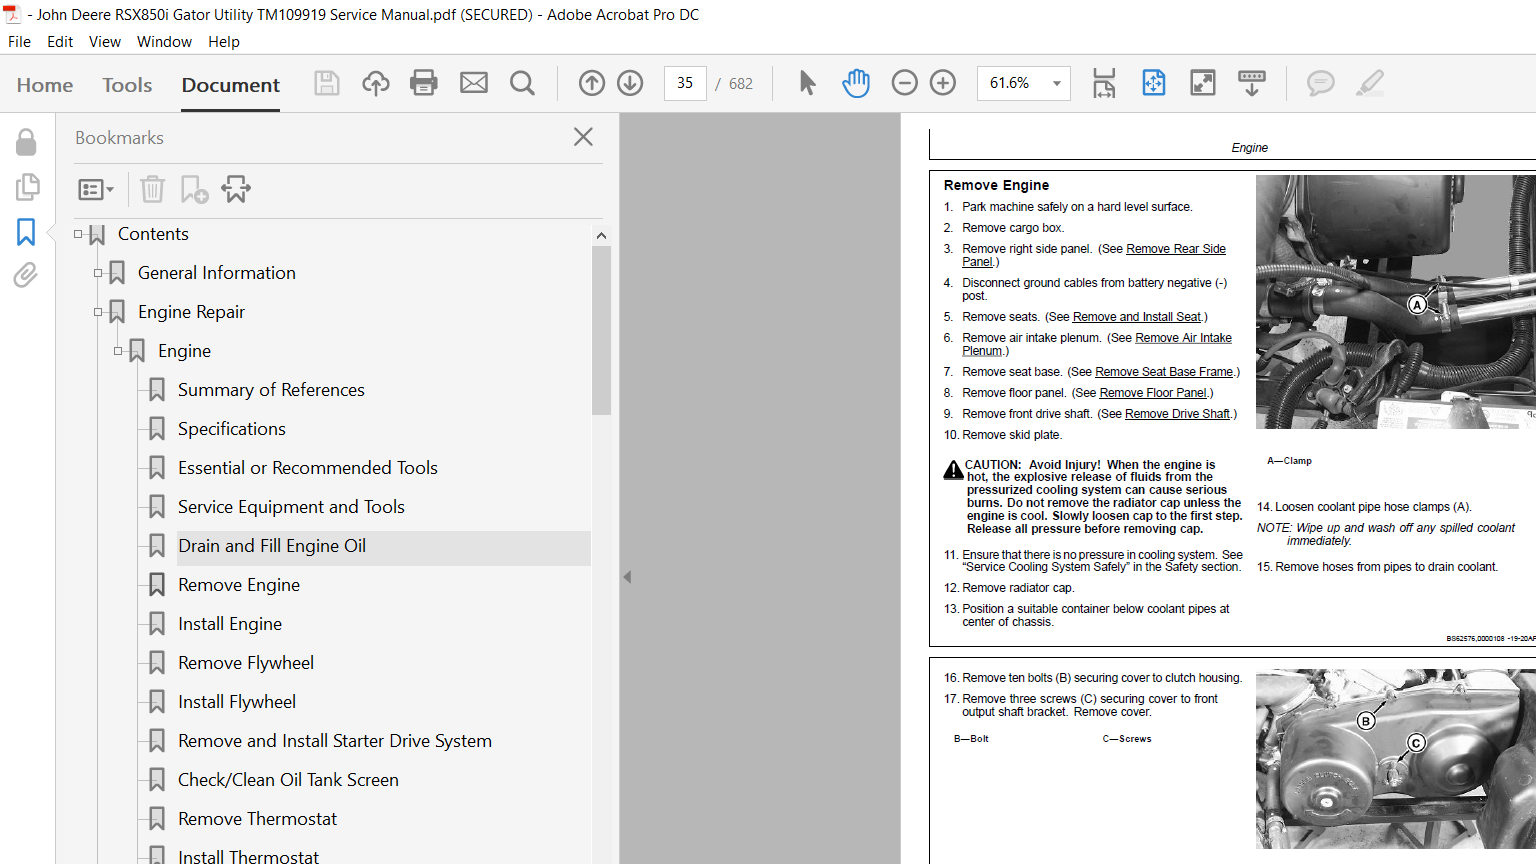1536x864 pixels.
Task: Switch to the Tools tab
Action: tap(127, 85)
